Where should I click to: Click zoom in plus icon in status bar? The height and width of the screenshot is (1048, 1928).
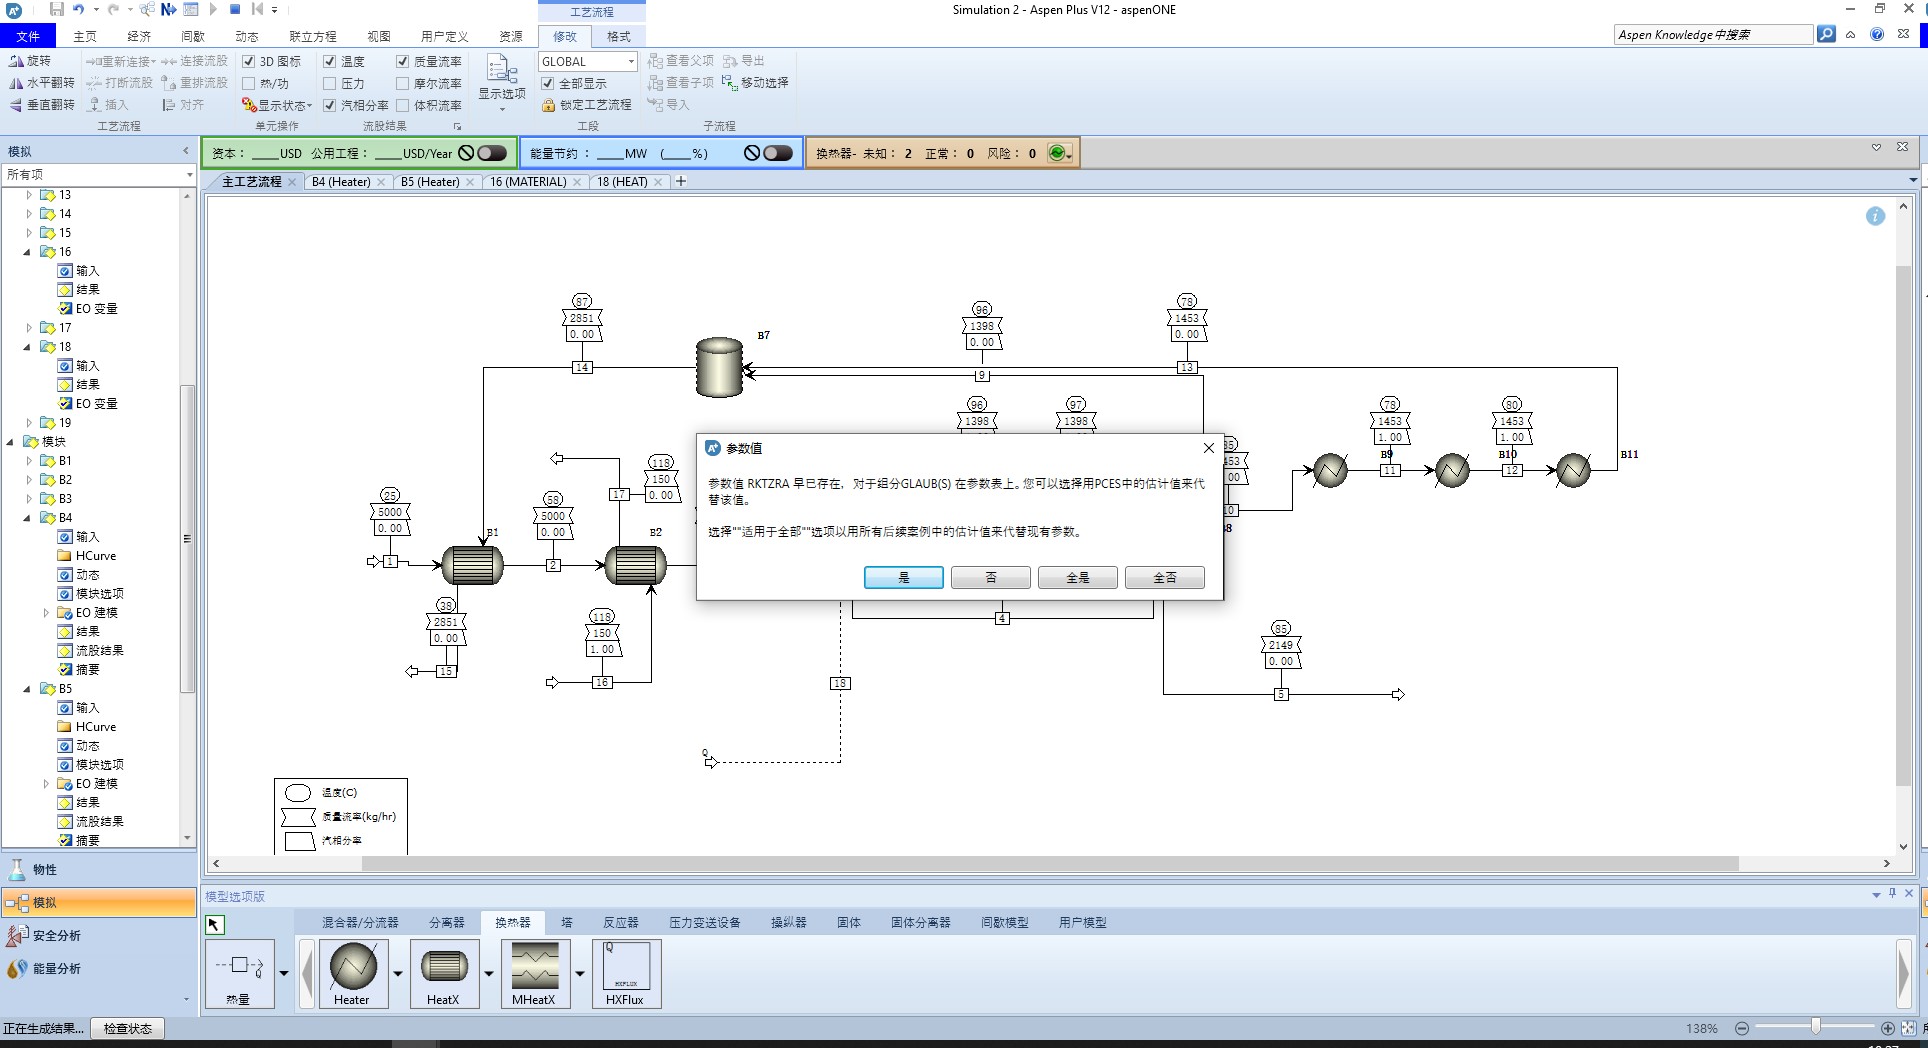click(x=1888, y=1028)
